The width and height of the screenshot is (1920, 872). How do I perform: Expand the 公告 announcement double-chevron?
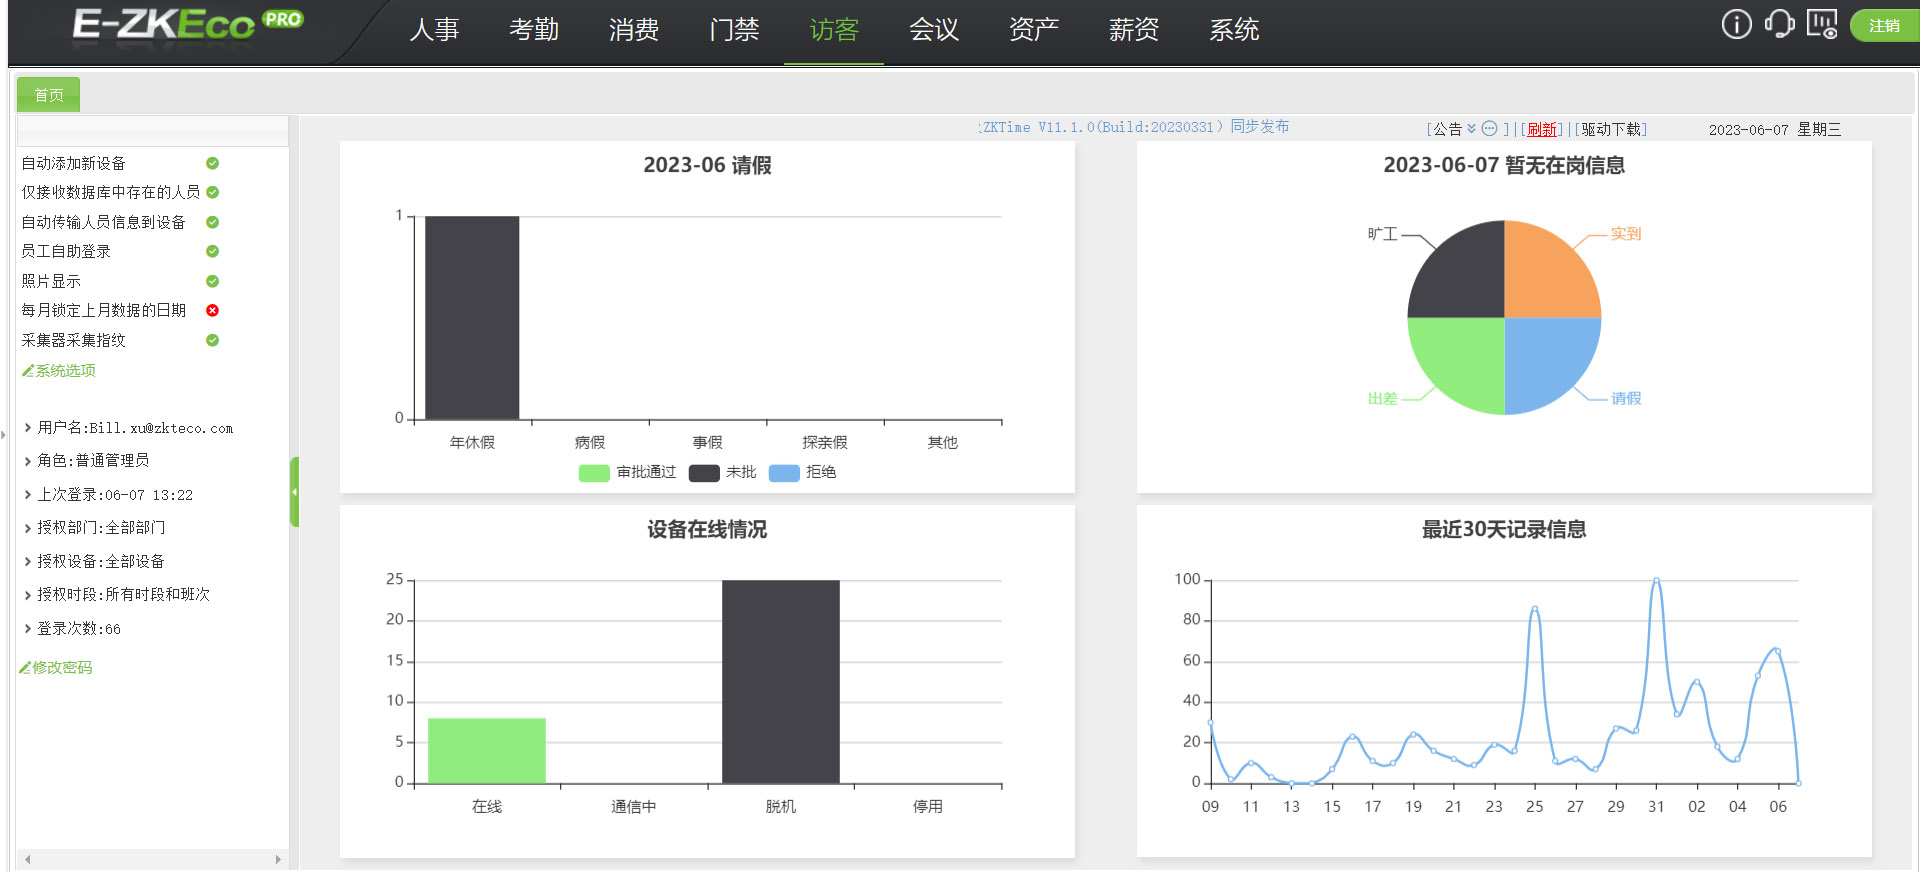pos(1471,128)
